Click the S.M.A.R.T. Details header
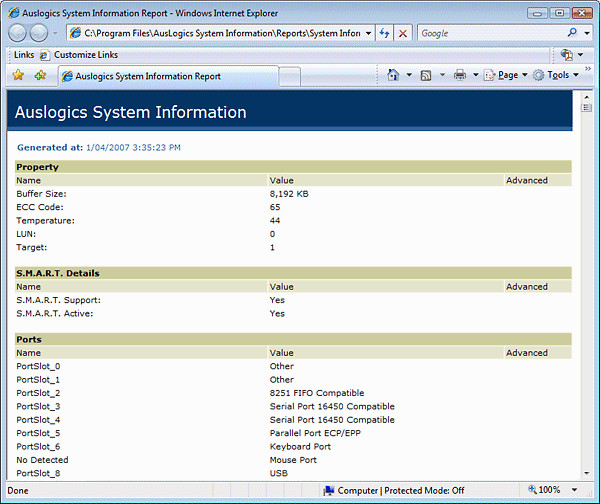 click(x=293, y=273)
